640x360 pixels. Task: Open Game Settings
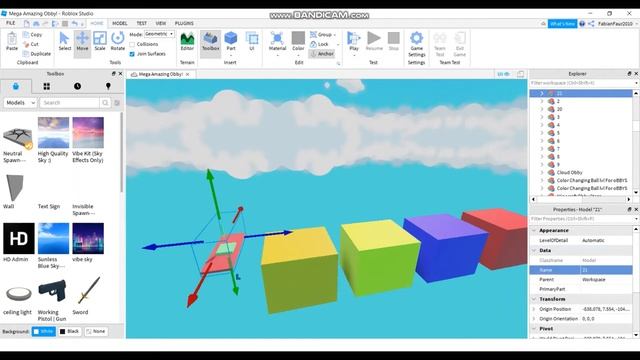coord(416,44)
